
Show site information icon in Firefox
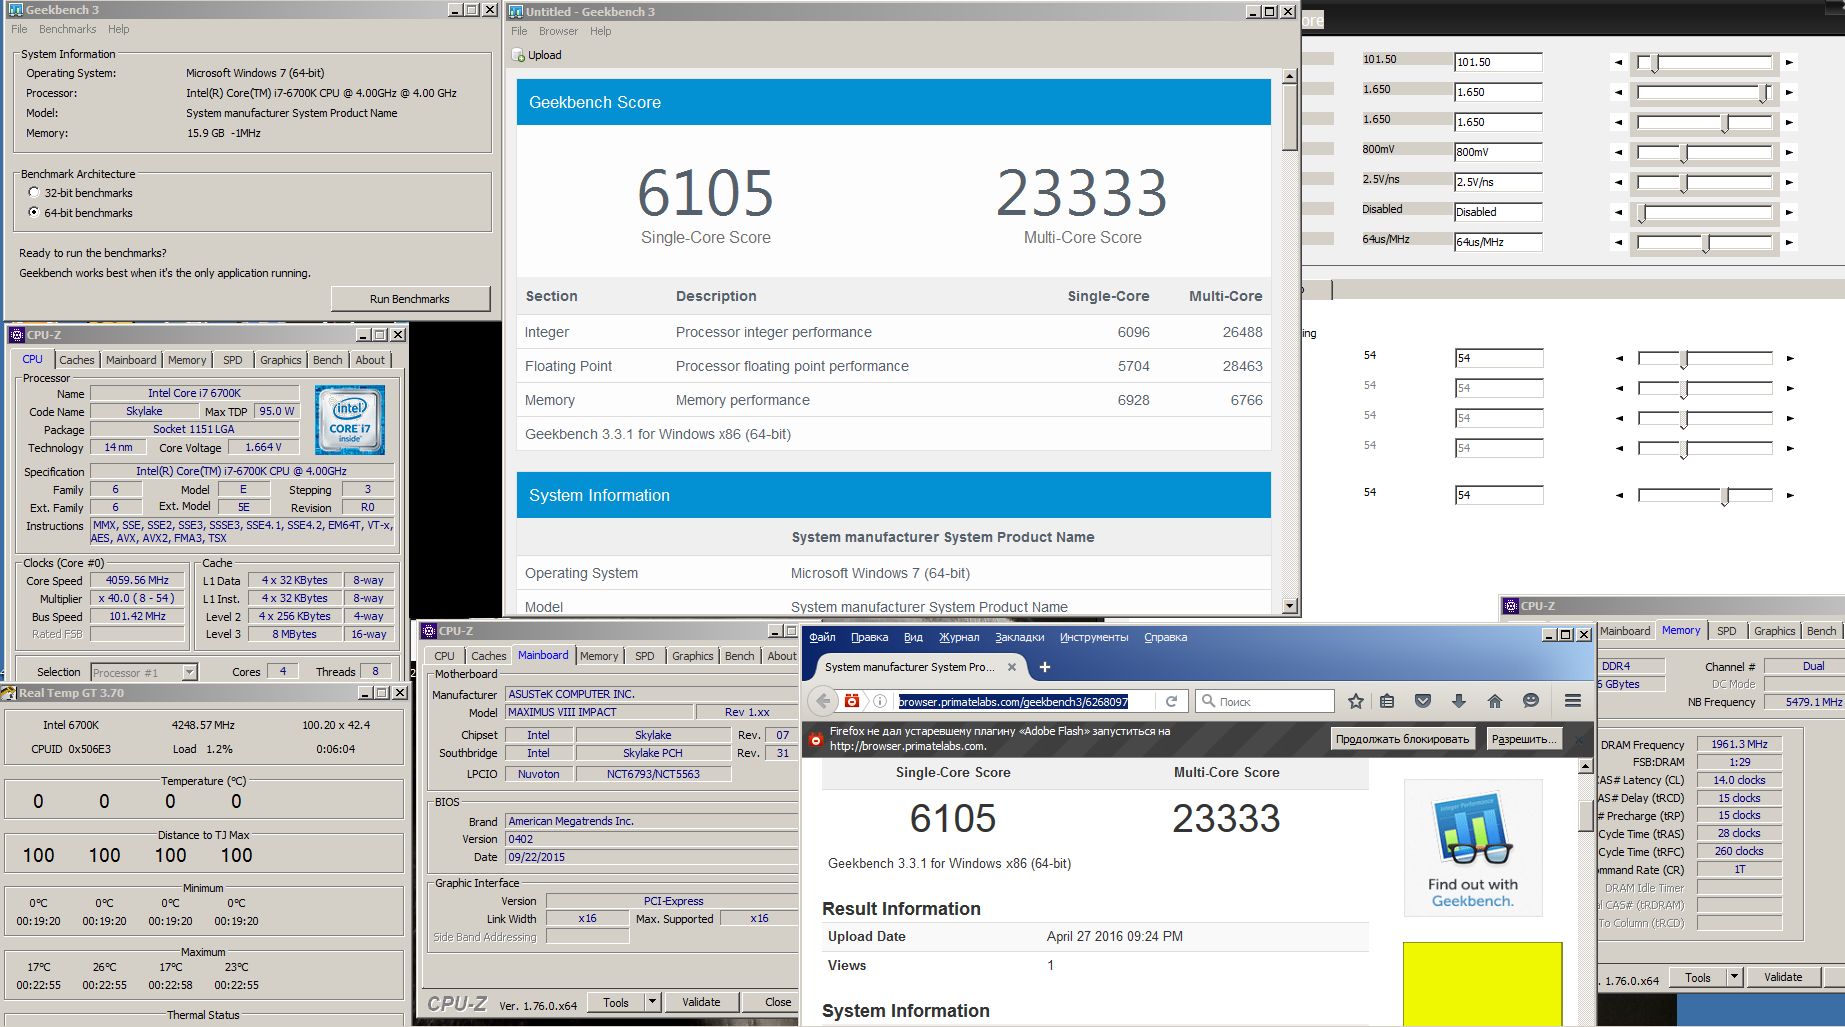[x=880, y=701]
